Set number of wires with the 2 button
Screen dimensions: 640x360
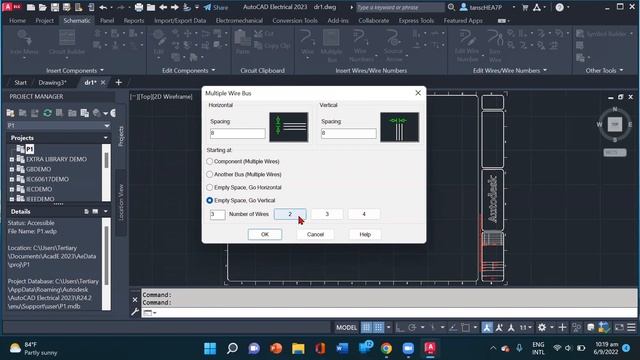[290, 214]
